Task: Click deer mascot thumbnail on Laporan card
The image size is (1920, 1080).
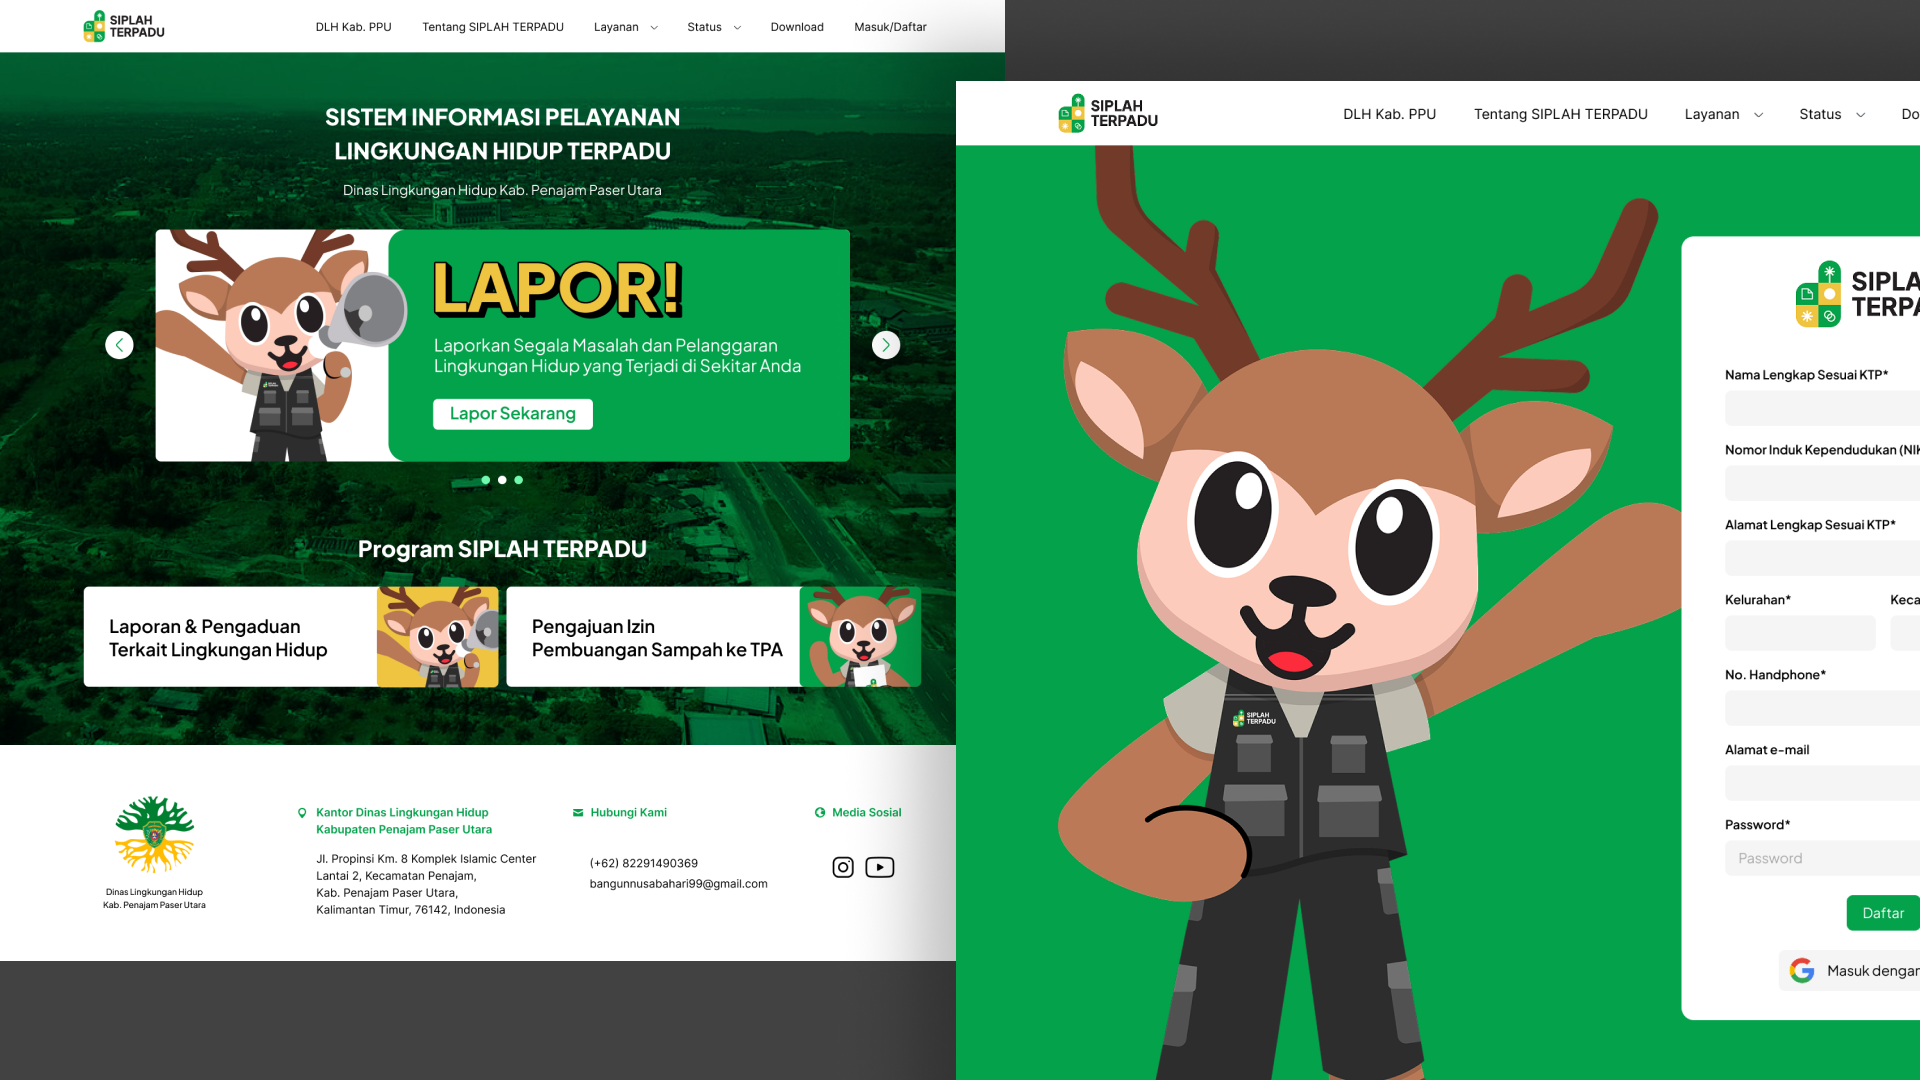Action: click(x=438, y=637)
